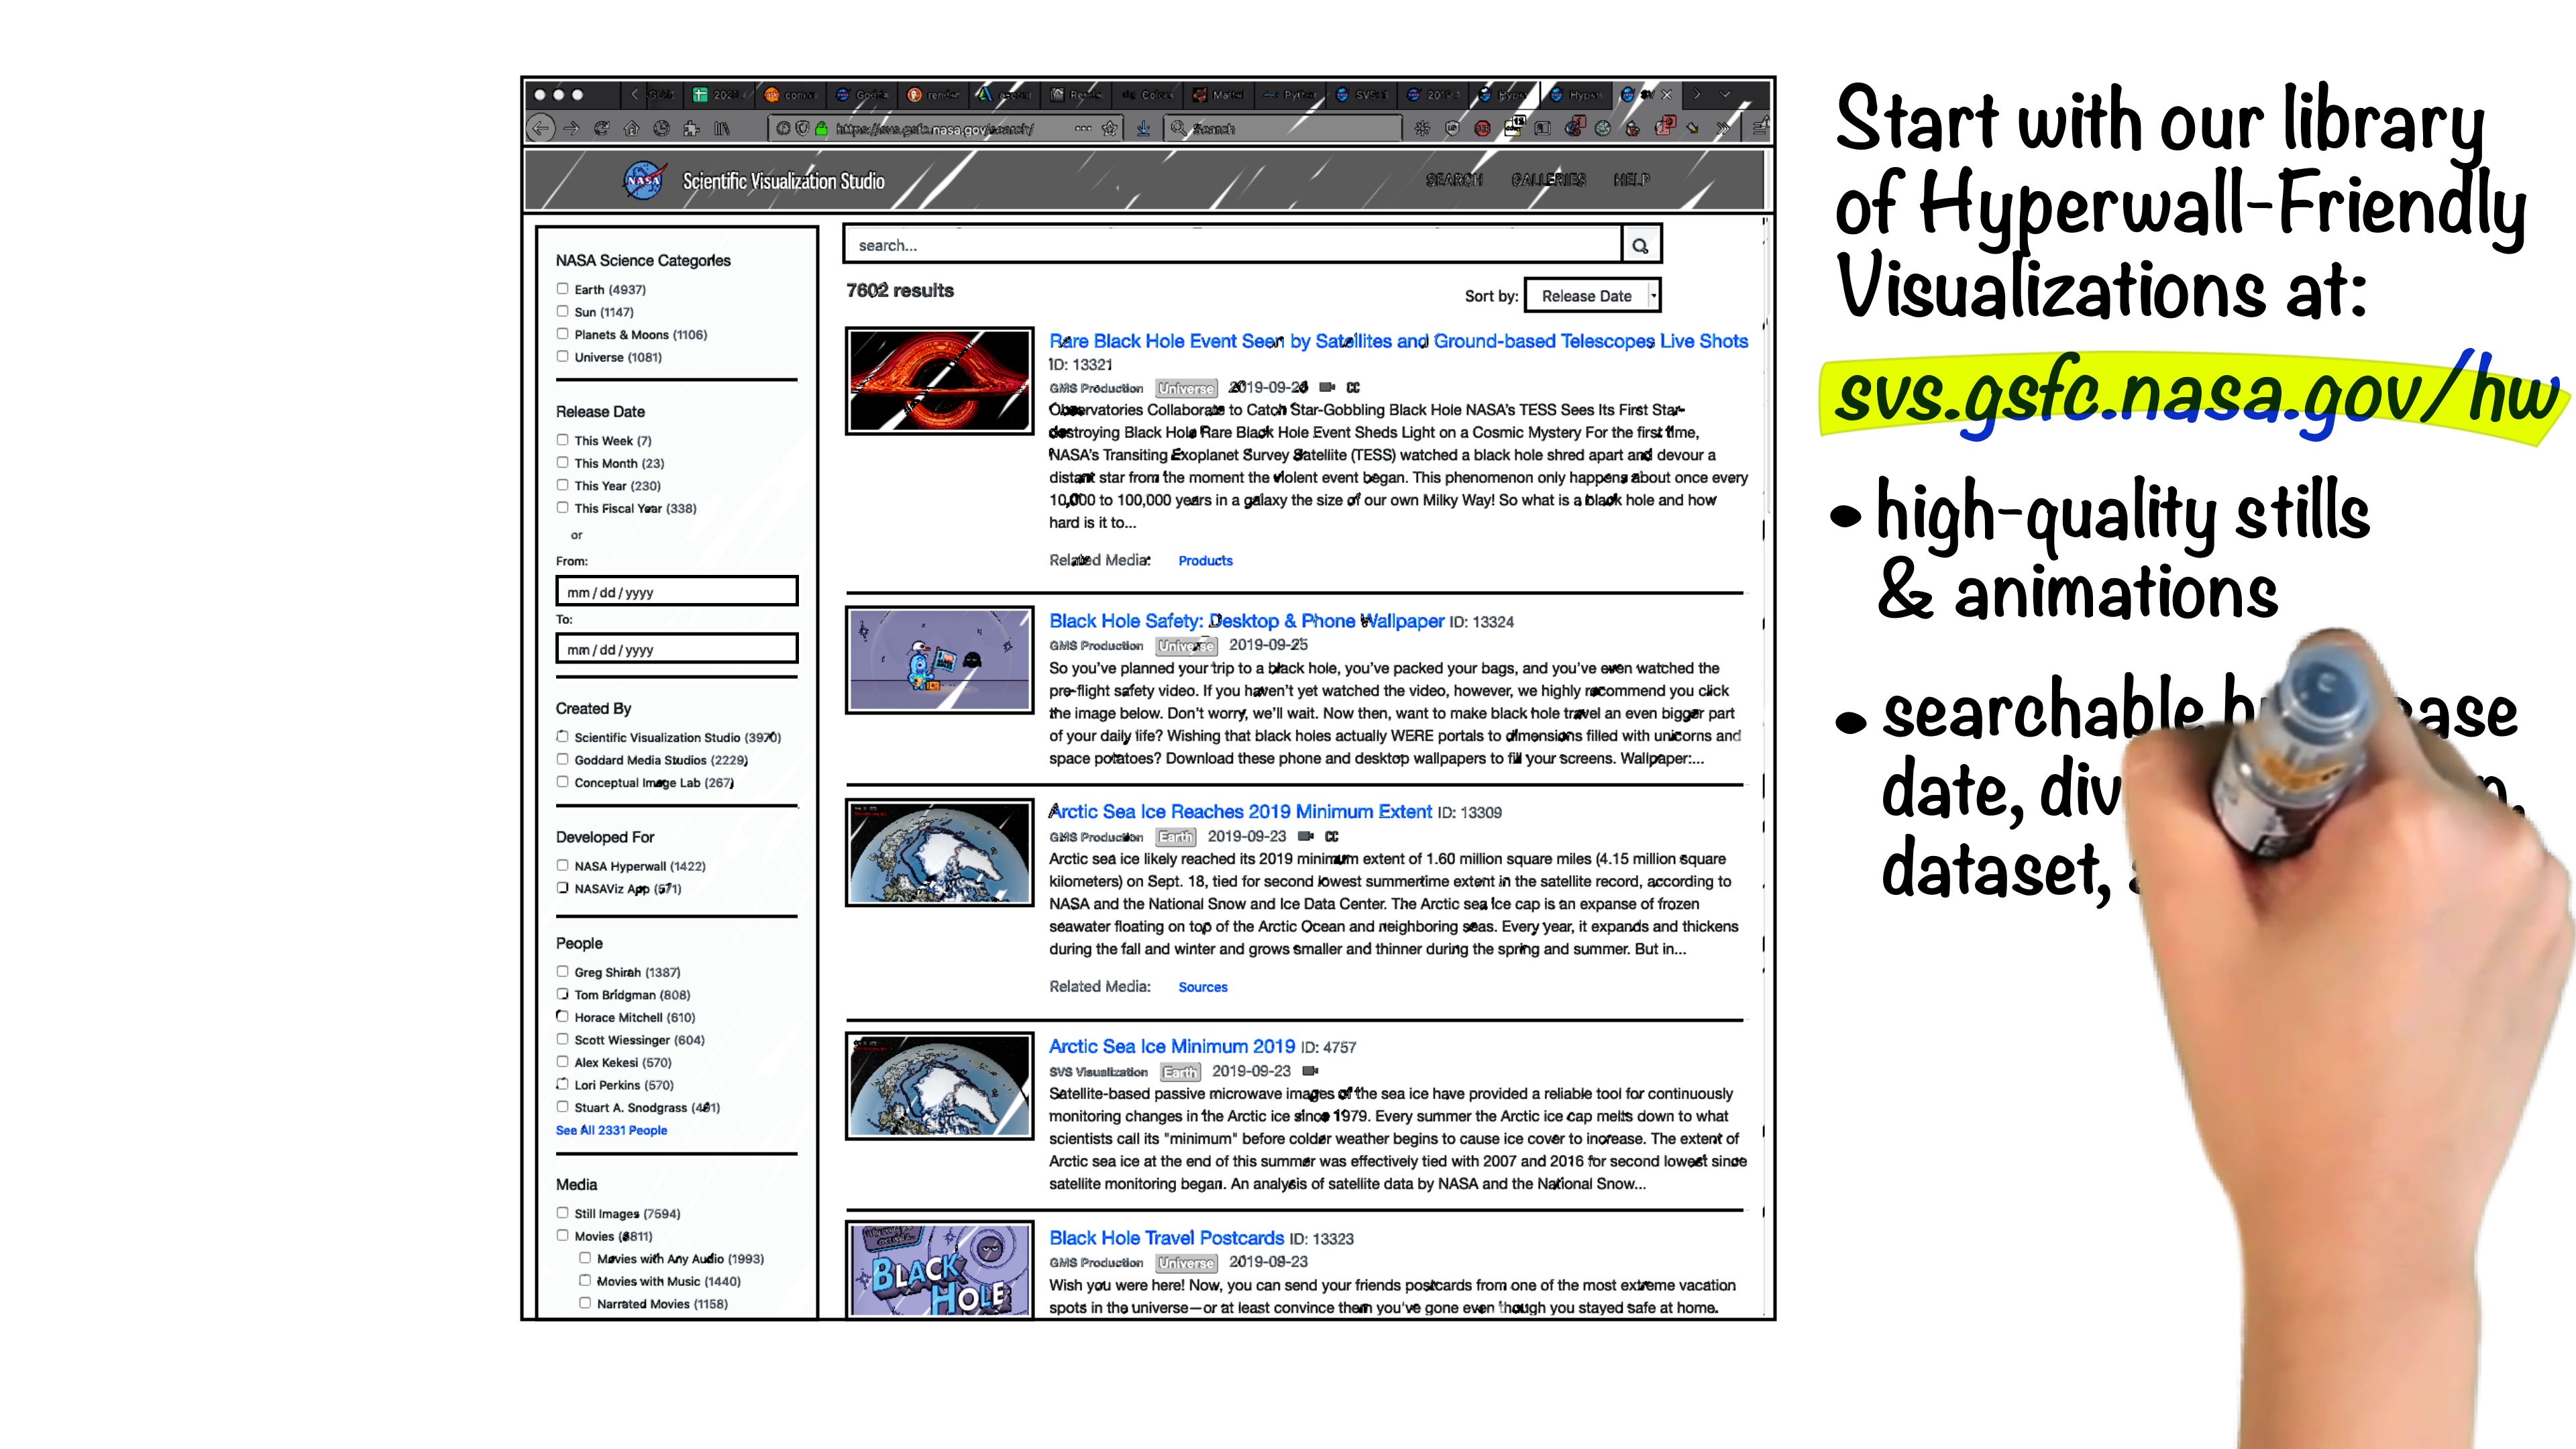Click the Universe tag on Black Hole Safety
This screenshot has height=1449, width=2576.
pos(1186,646)
